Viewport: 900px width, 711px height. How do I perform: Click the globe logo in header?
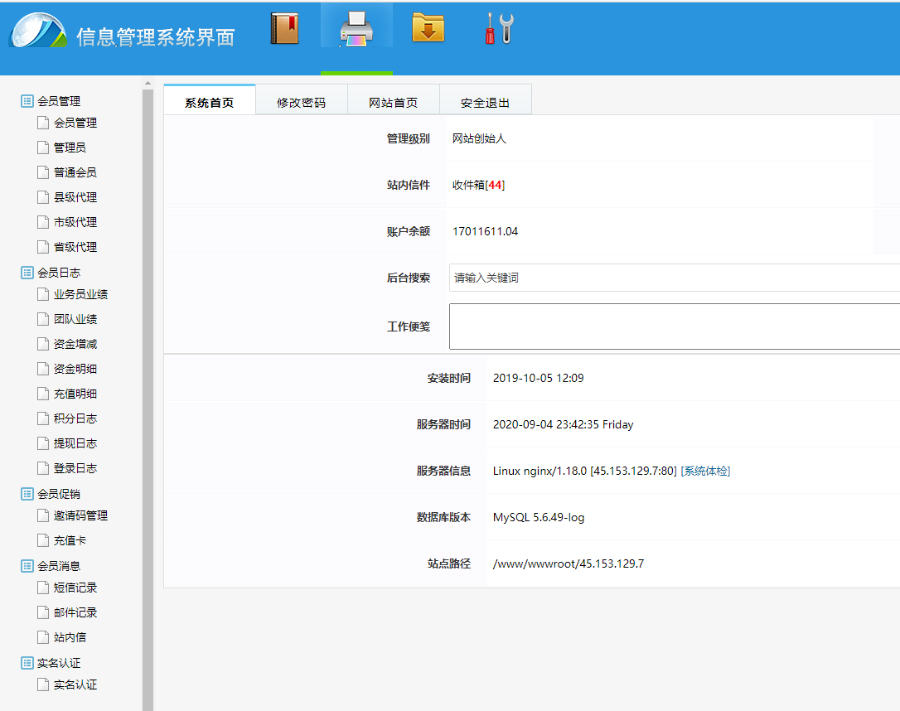38,31
